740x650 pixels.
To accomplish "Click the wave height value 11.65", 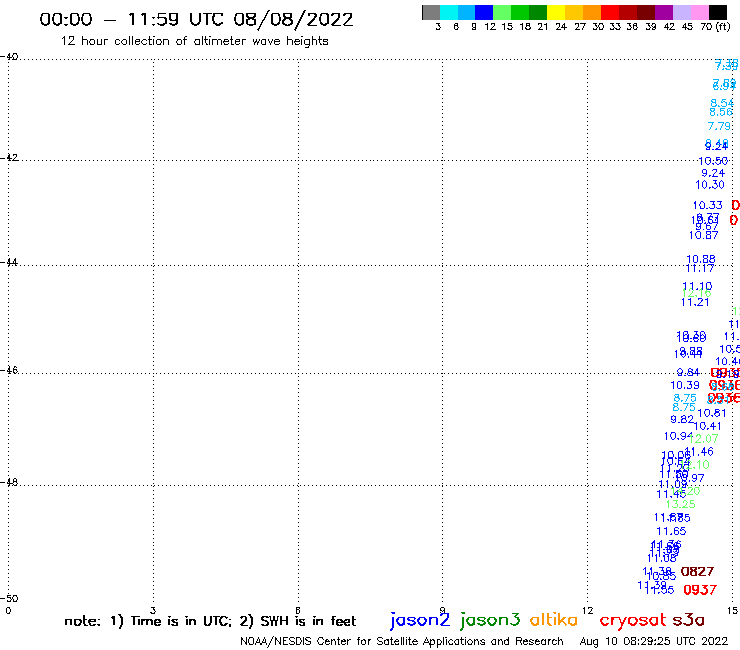I will (x=671, y=531).
